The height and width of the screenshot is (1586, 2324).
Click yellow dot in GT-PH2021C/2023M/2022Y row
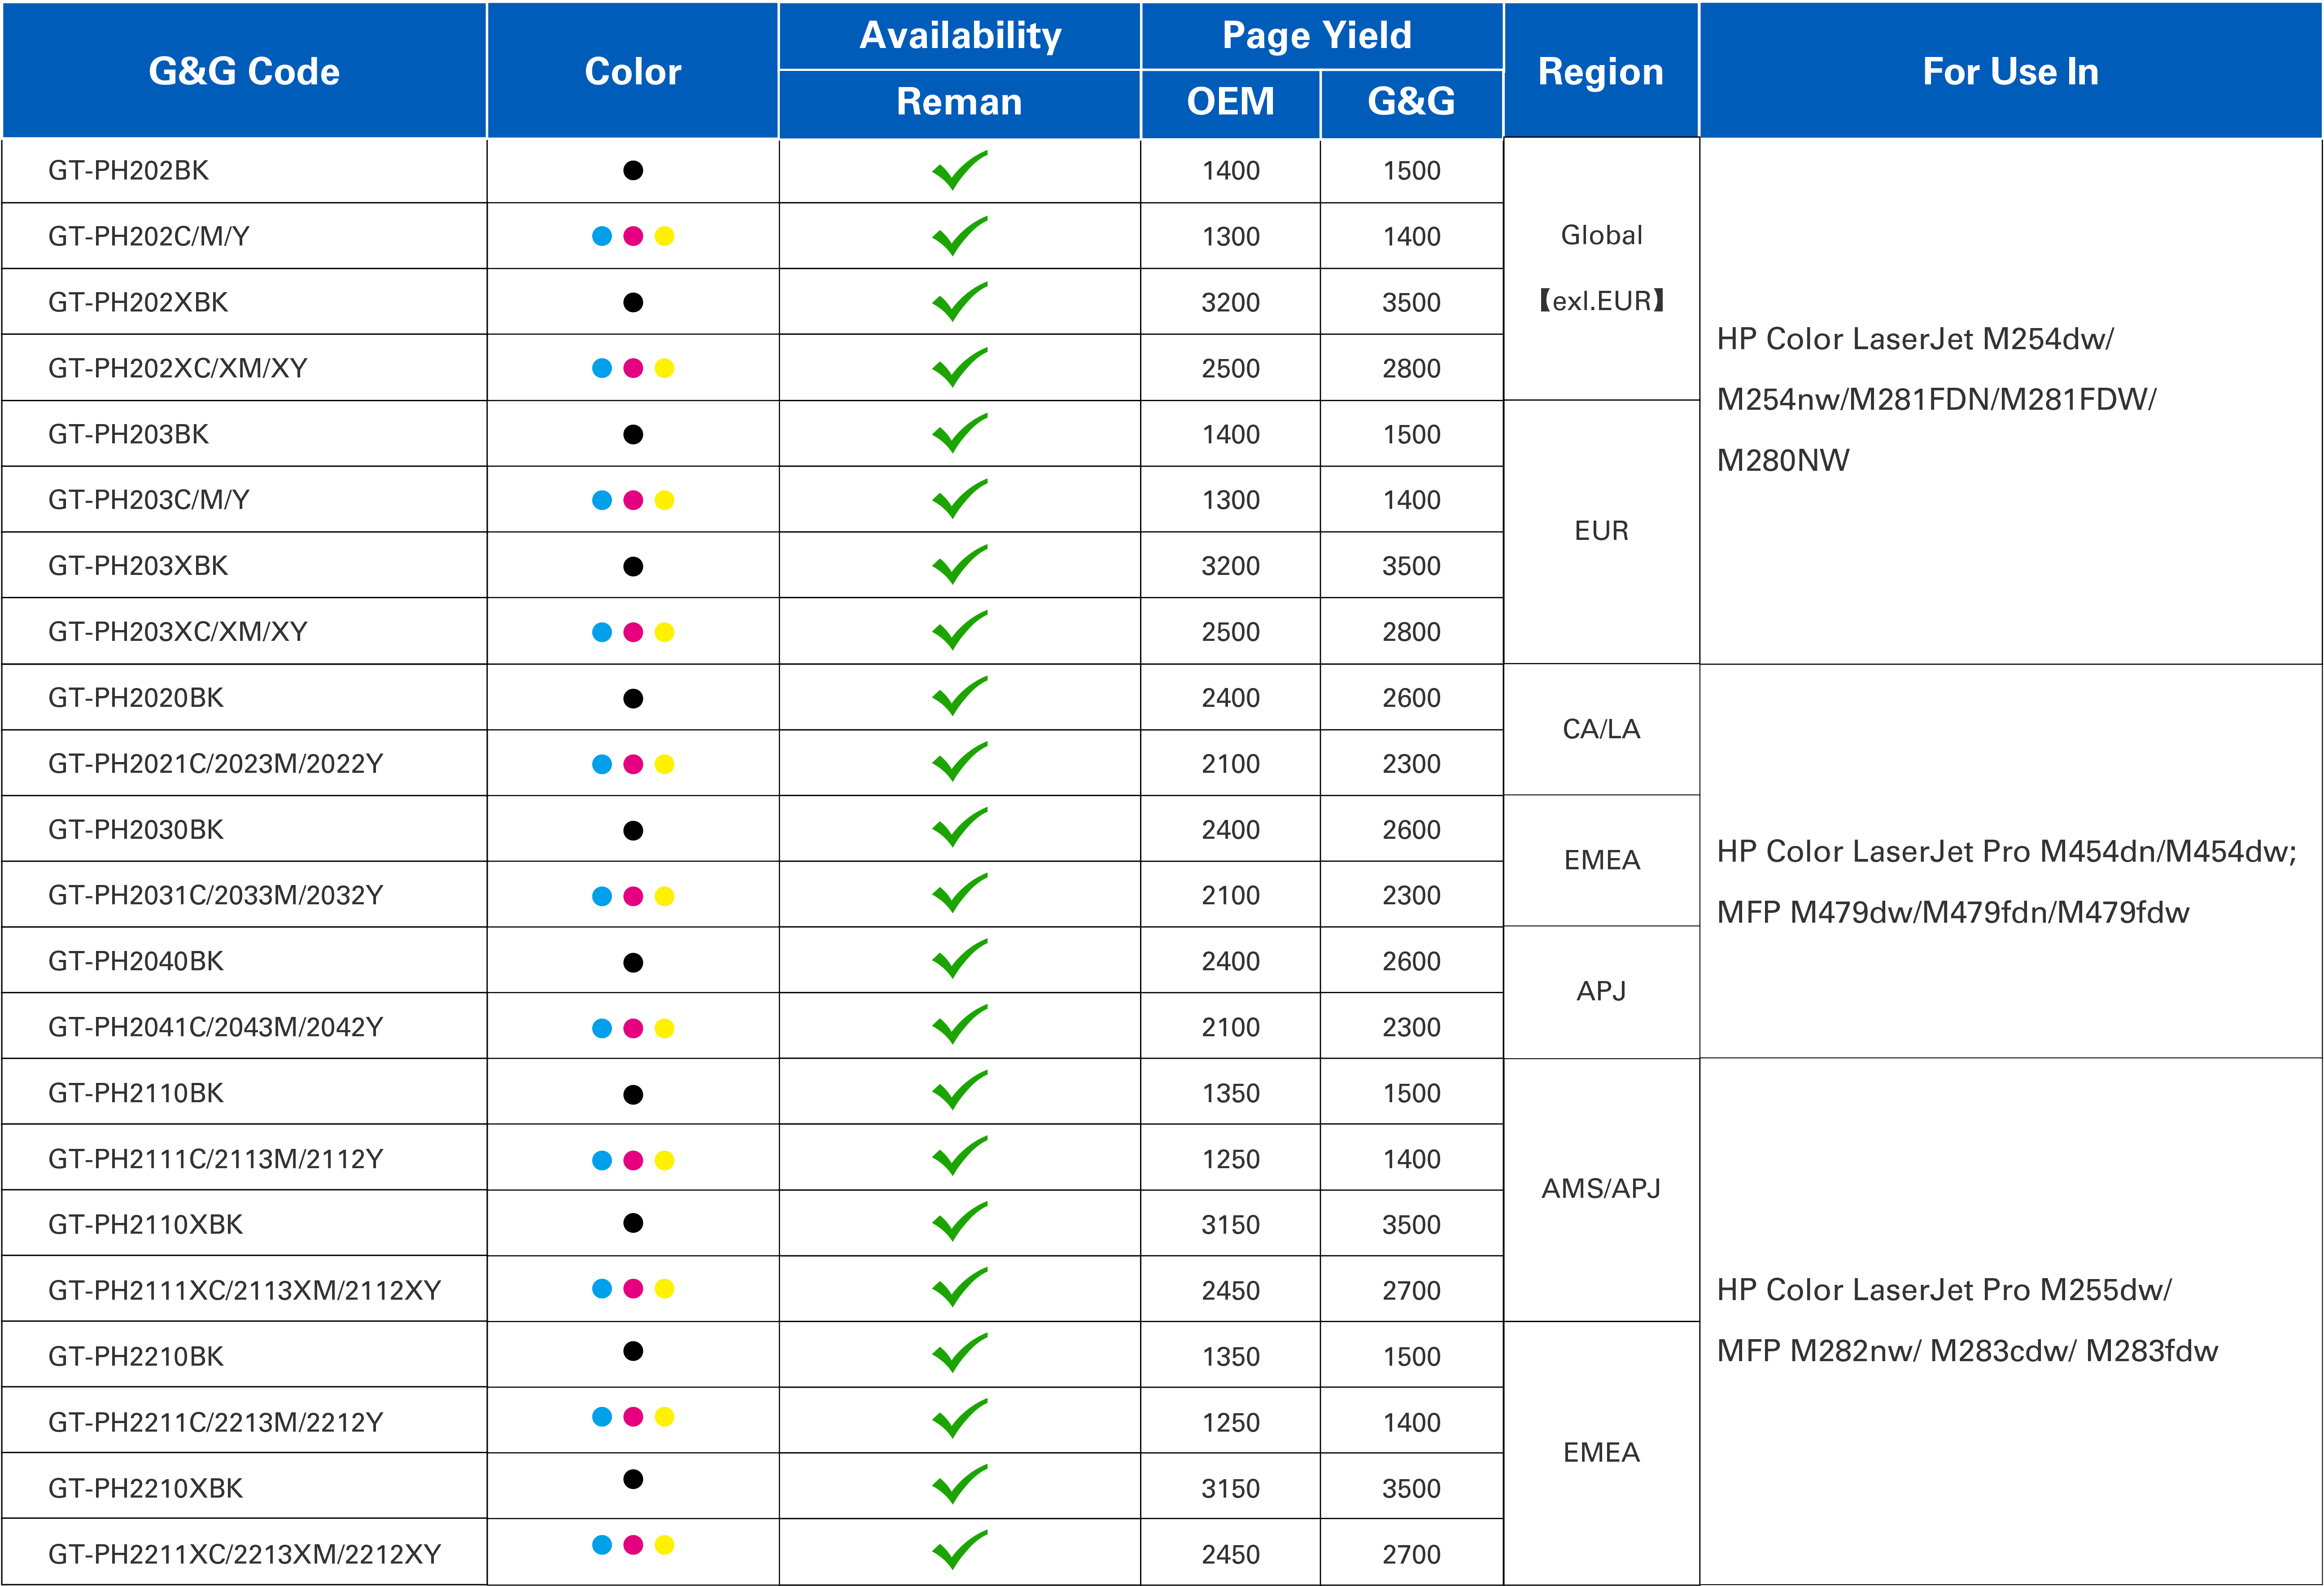[664, 764]
